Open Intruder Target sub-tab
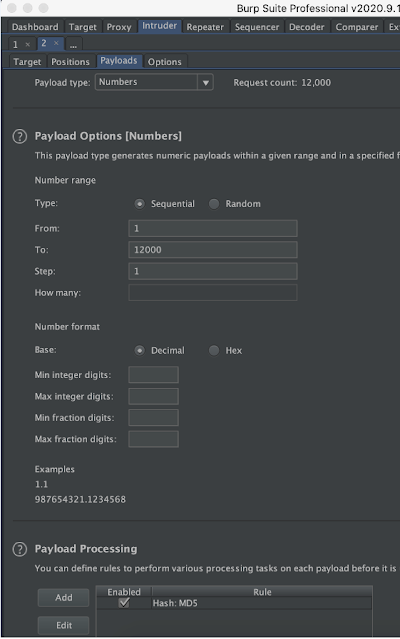The image size is (400, 639). [x=27, y=62]
